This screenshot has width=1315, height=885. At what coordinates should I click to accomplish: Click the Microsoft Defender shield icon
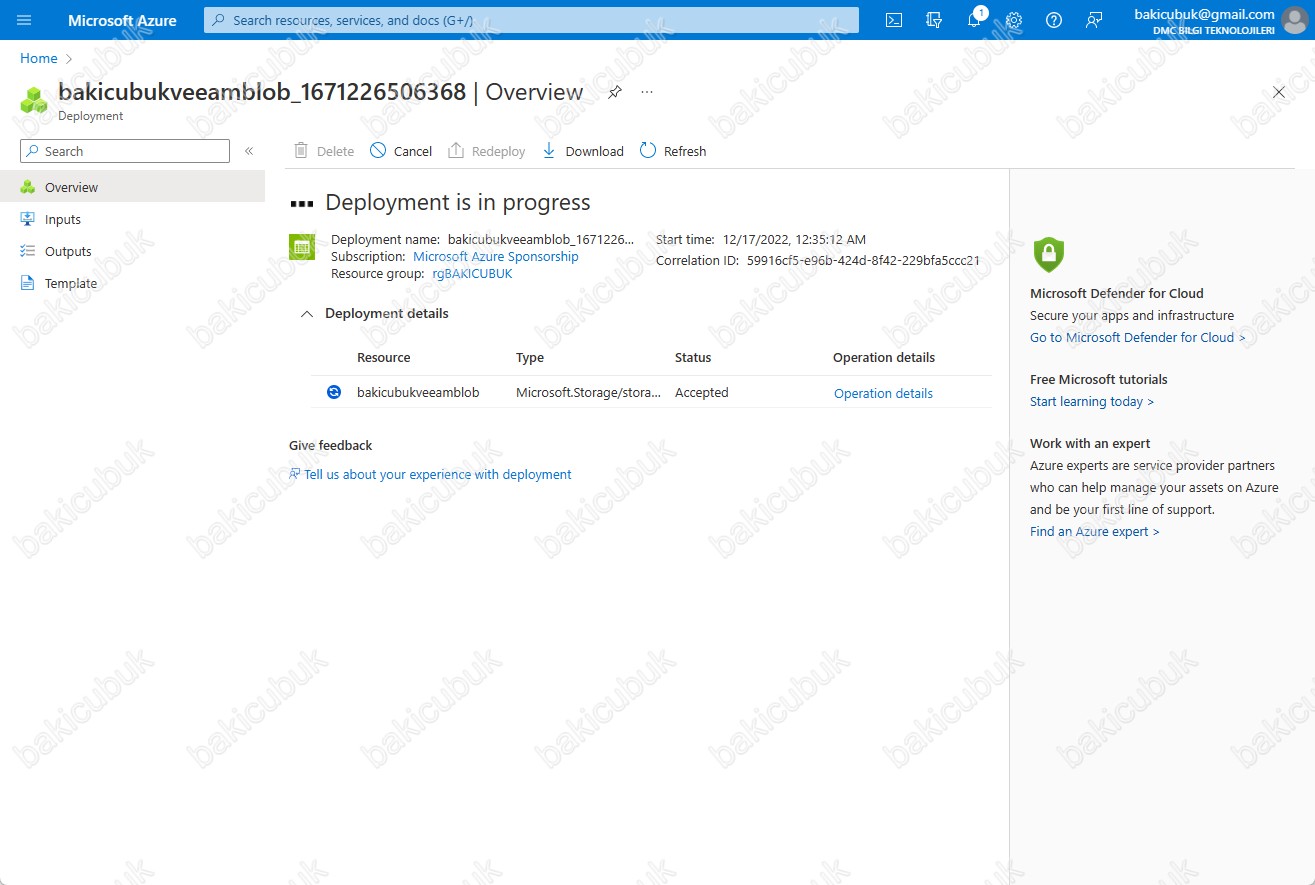(1048, 254)
